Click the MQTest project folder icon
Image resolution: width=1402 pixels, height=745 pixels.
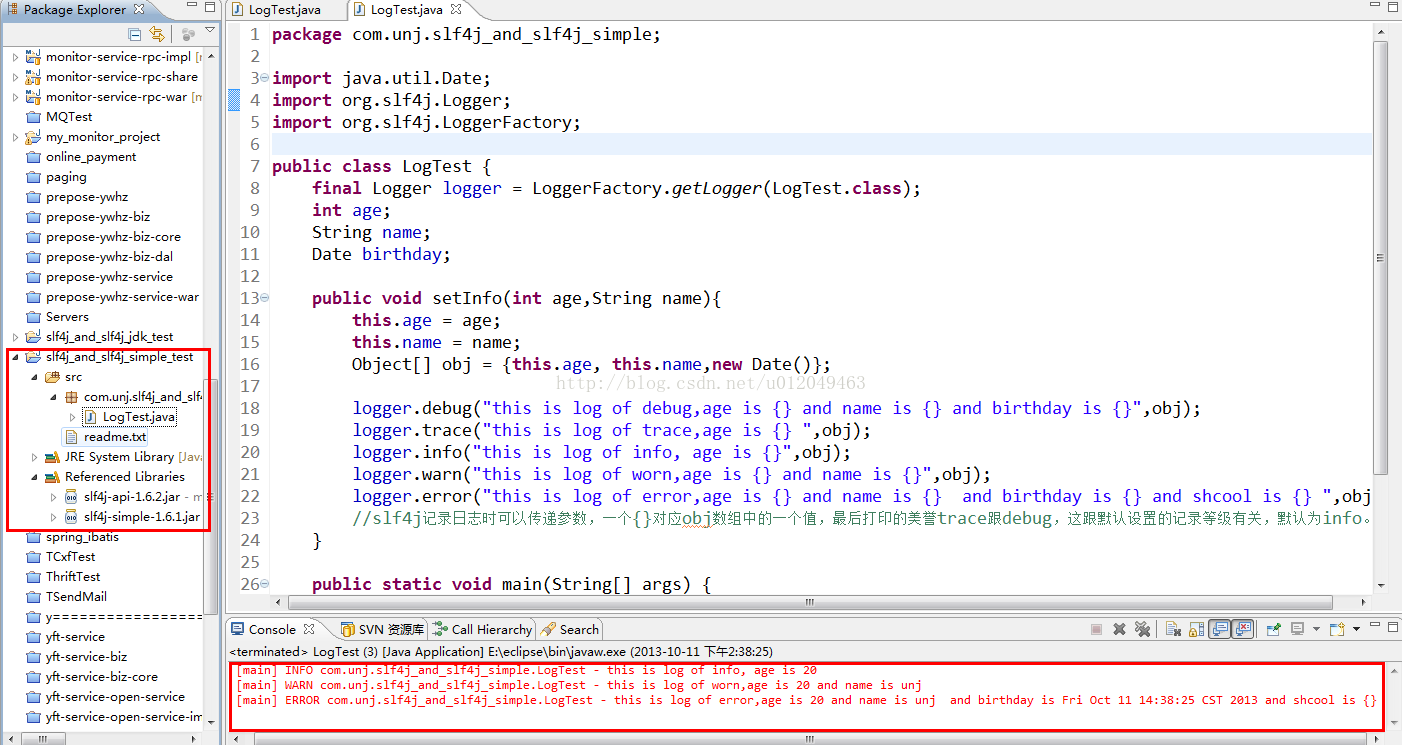point(33,117)
